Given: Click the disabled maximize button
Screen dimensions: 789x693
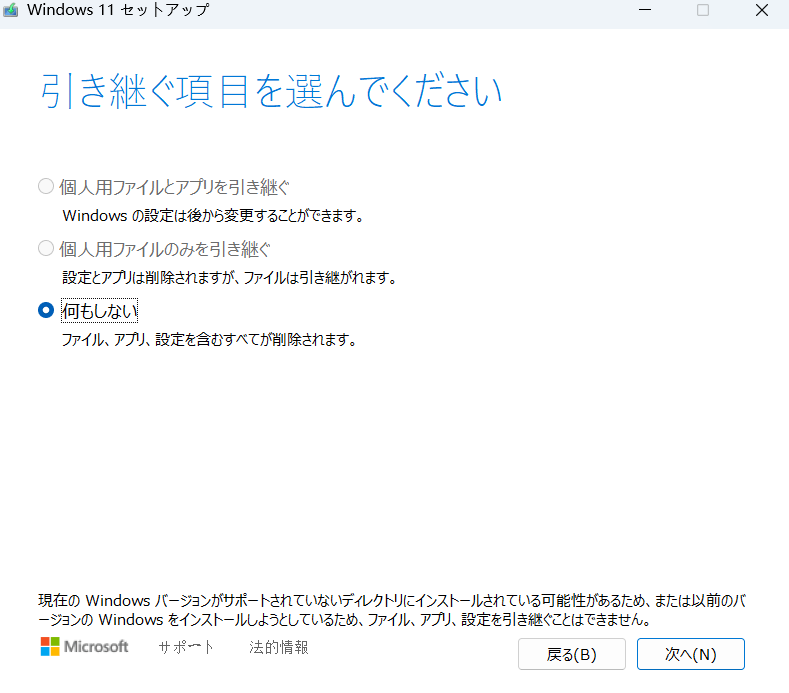Looking at the screenshot, I should pos(703,10).
